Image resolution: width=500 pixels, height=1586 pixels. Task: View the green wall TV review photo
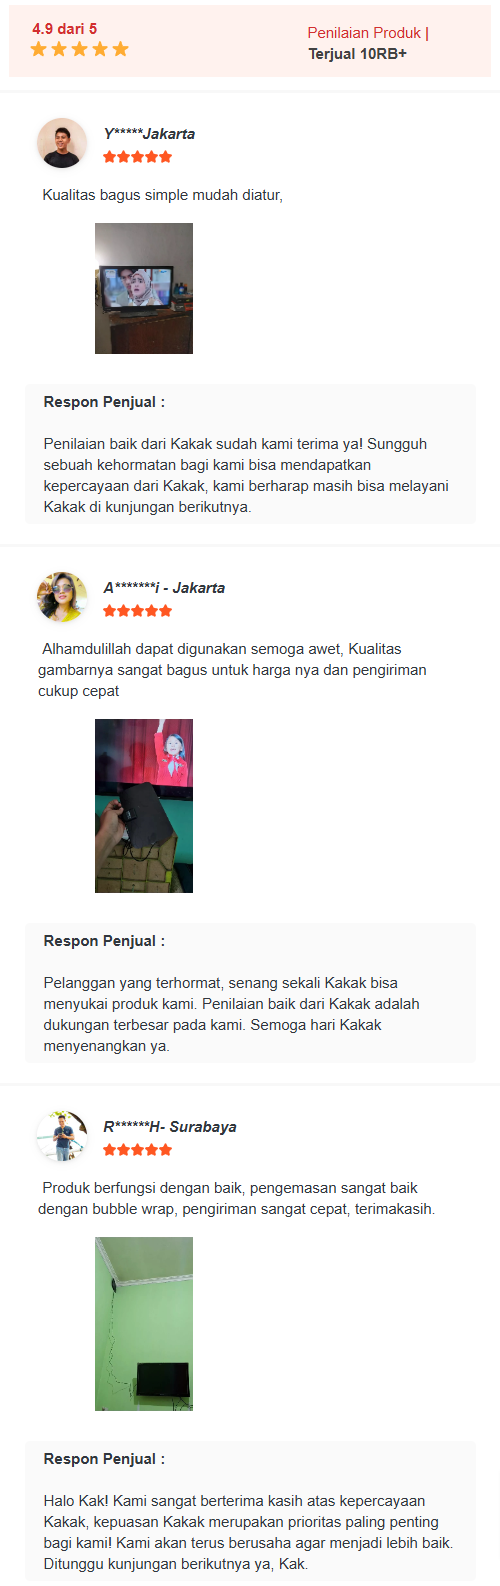pos(144,1324)
